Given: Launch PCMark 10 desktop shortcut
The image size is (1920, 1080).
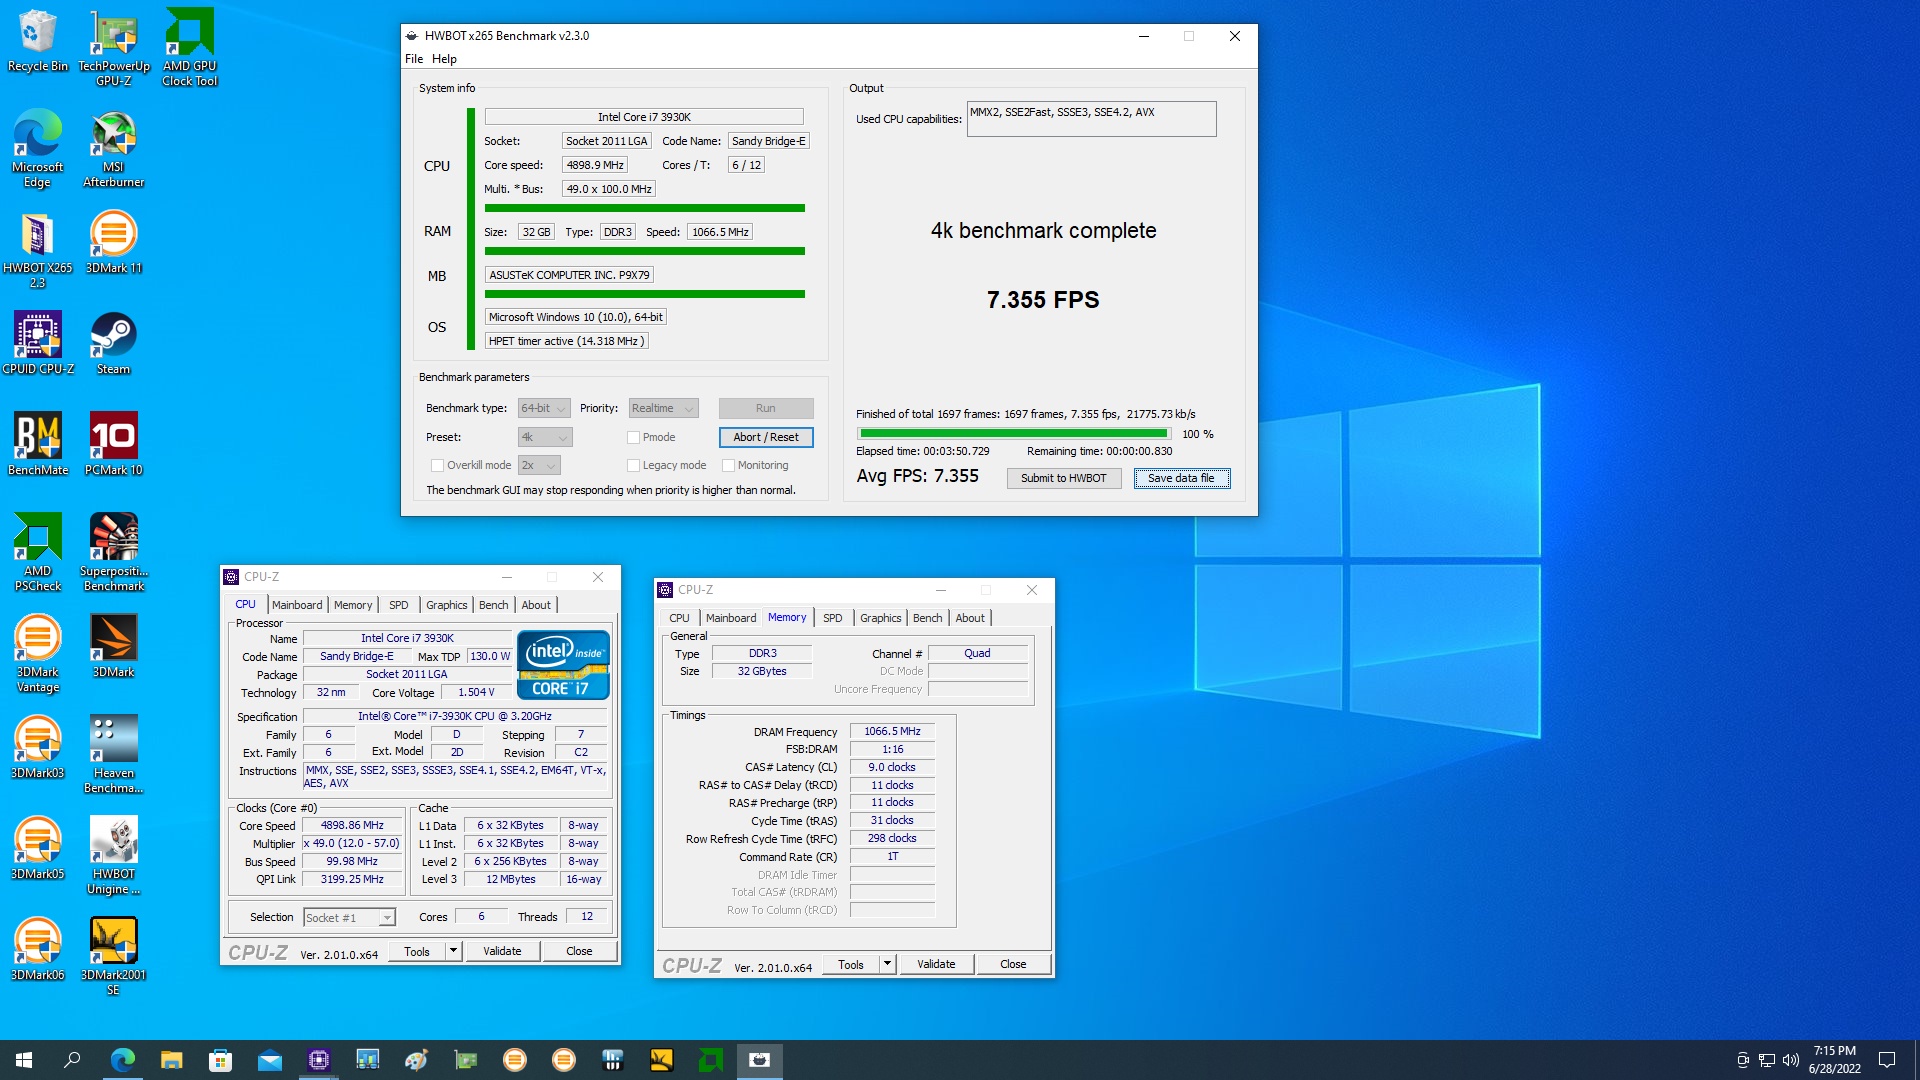Looking at the screenshot, I should pyautogui.click(x=114, y=444).
